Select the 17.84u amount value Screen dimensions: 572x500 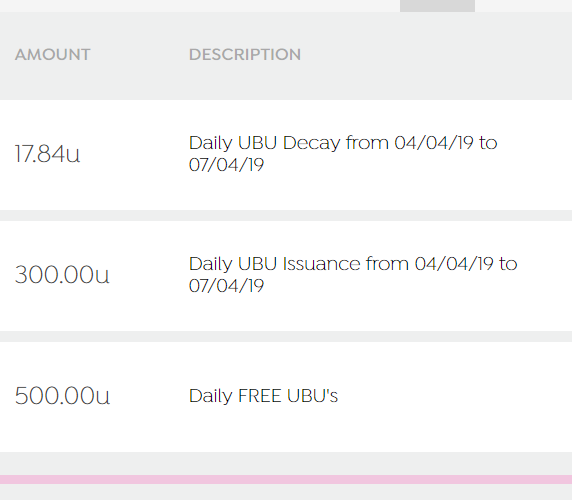pos(47,154)
